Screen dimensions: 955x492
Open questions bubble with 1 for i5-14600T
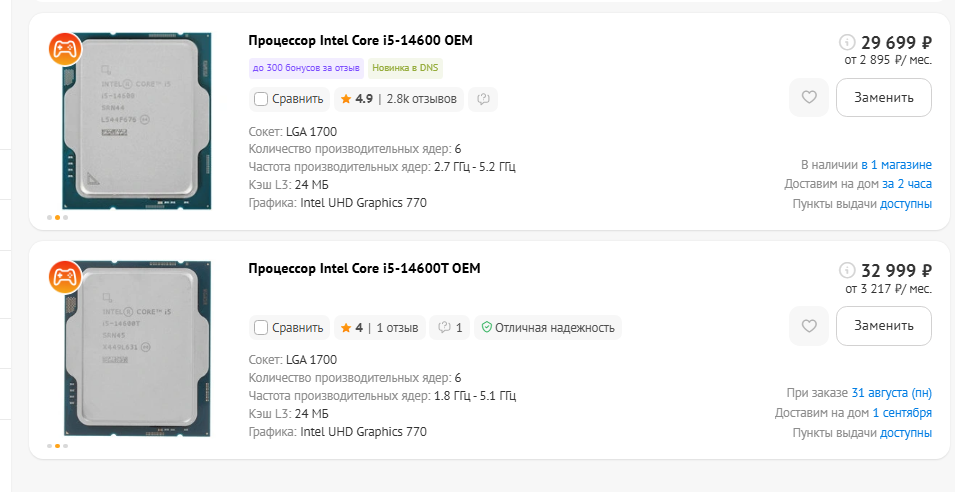(449, 328)
